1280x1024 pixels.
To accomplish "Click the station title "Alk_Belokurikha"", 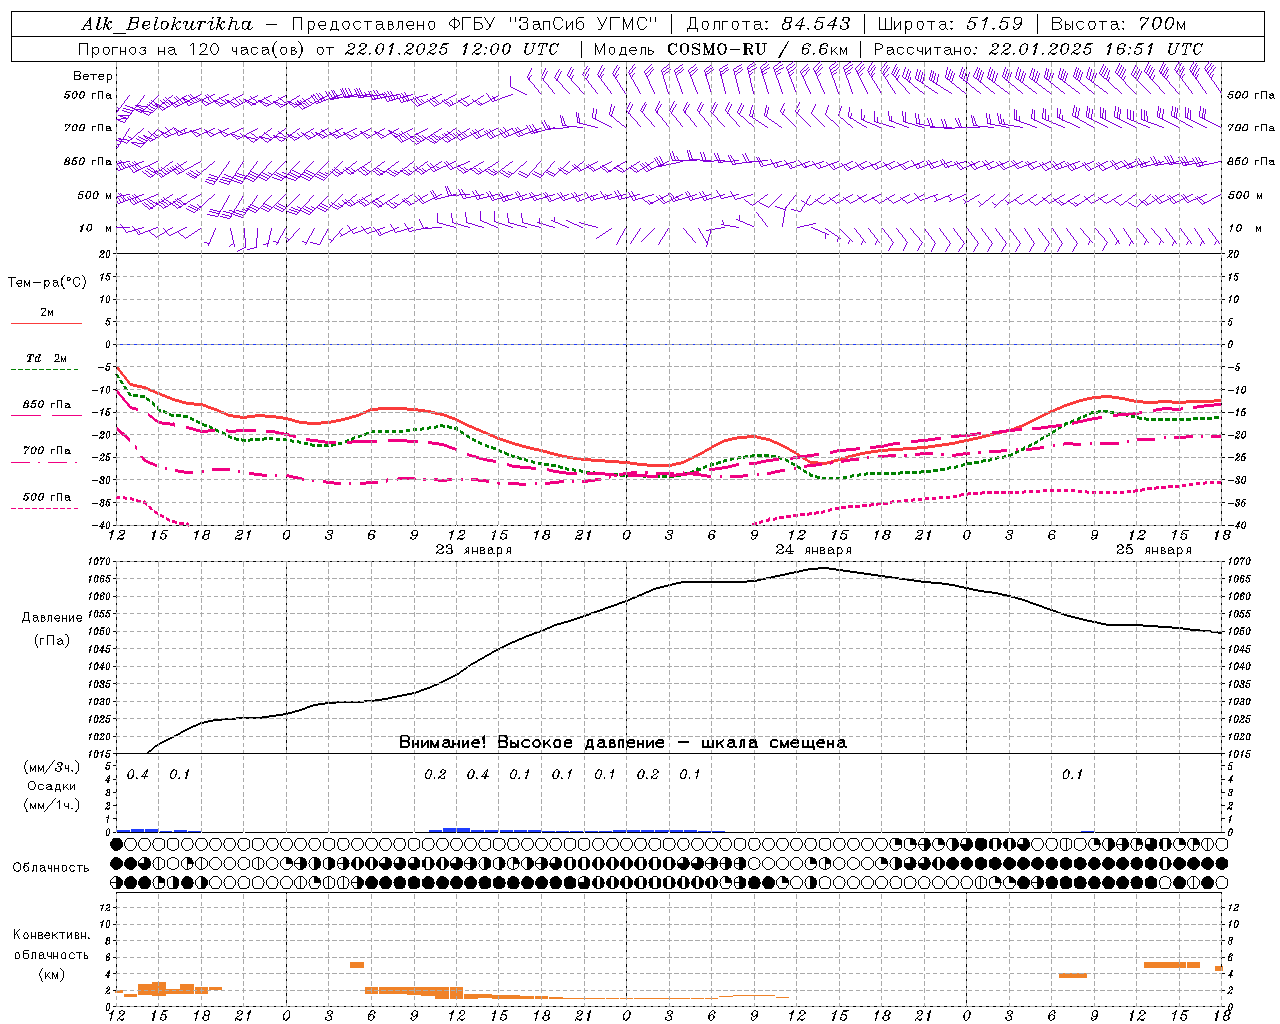I will 167,24.
